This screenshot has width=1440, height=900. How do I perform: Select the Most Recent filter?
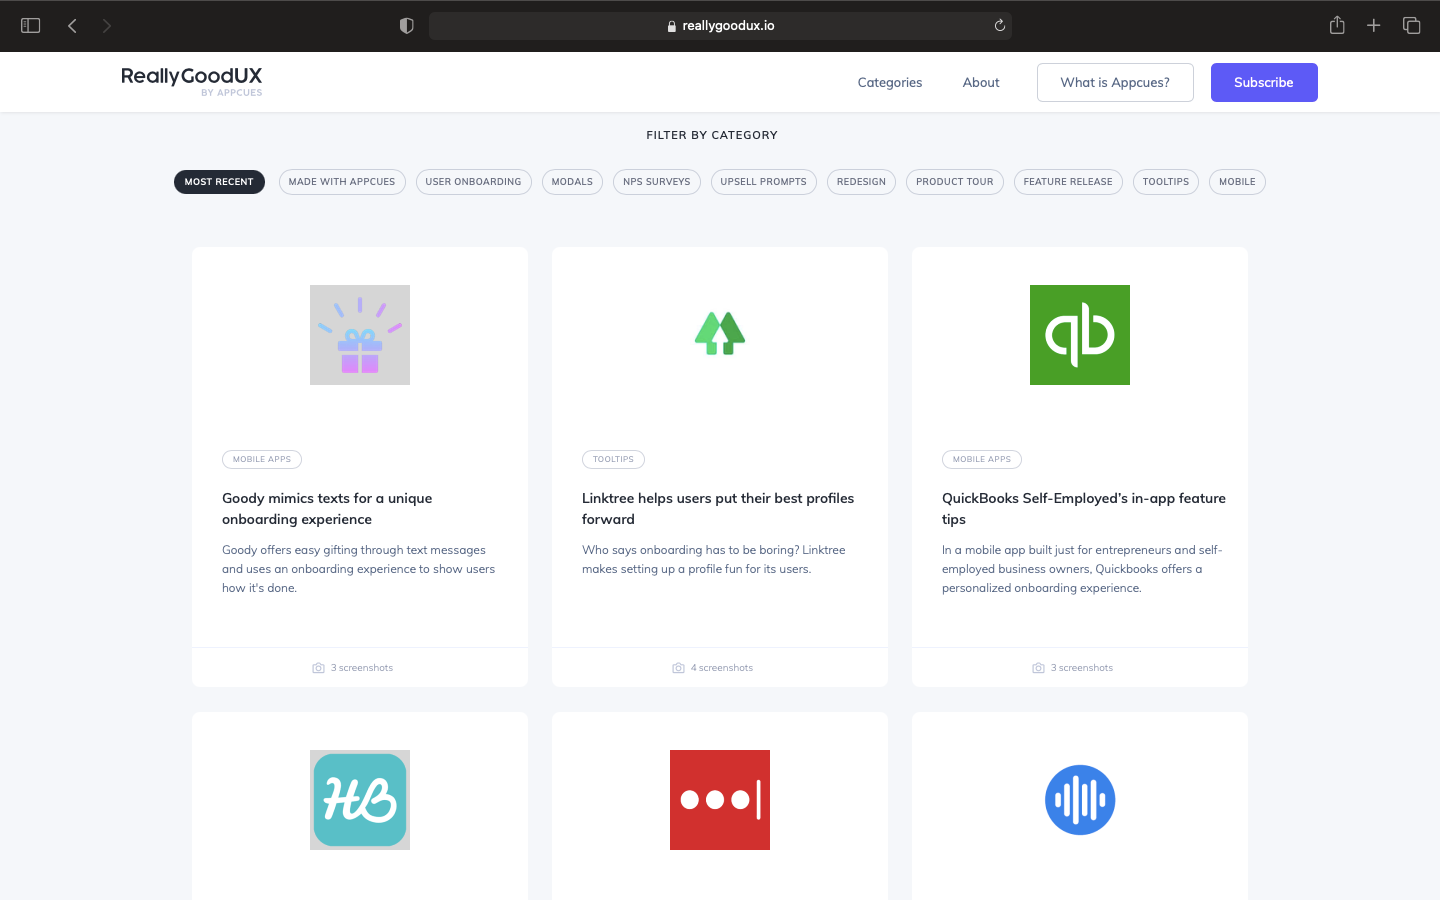point(219,182)
